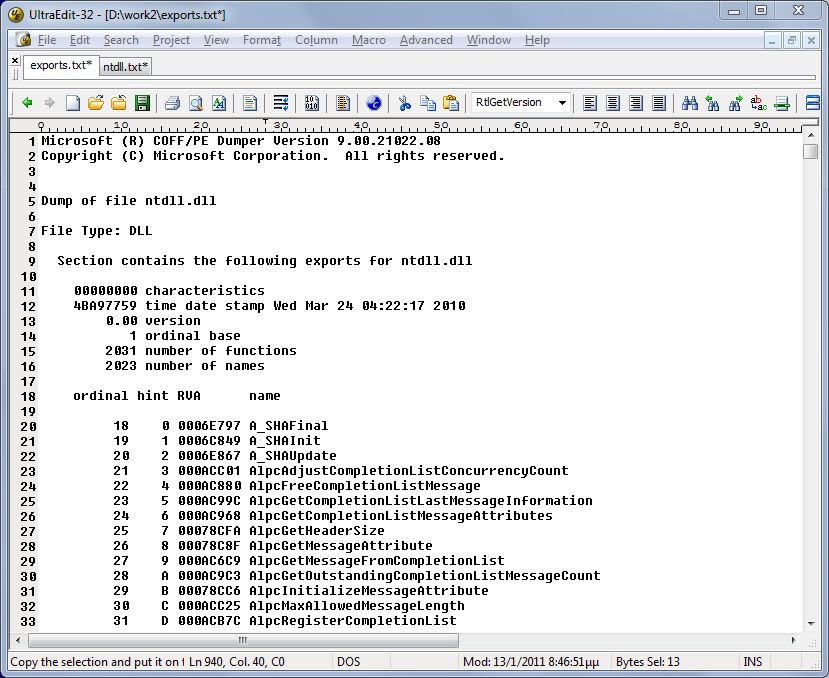
Task: Click the vertical scrollbar thumb
Action: click(810, 151)
